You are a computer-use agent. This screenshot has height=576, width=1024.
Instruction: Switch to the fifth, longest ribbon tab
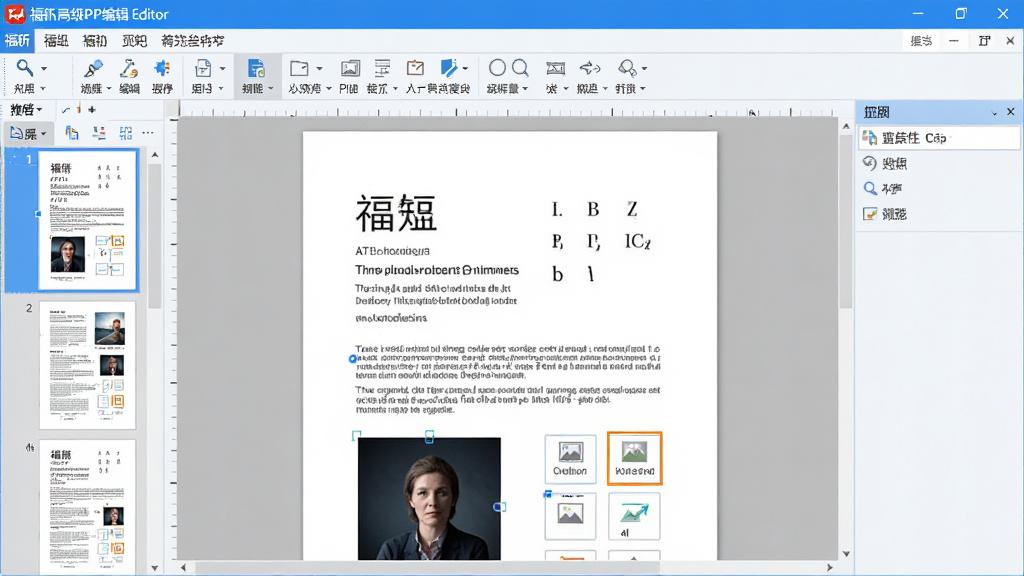(193, 40)
